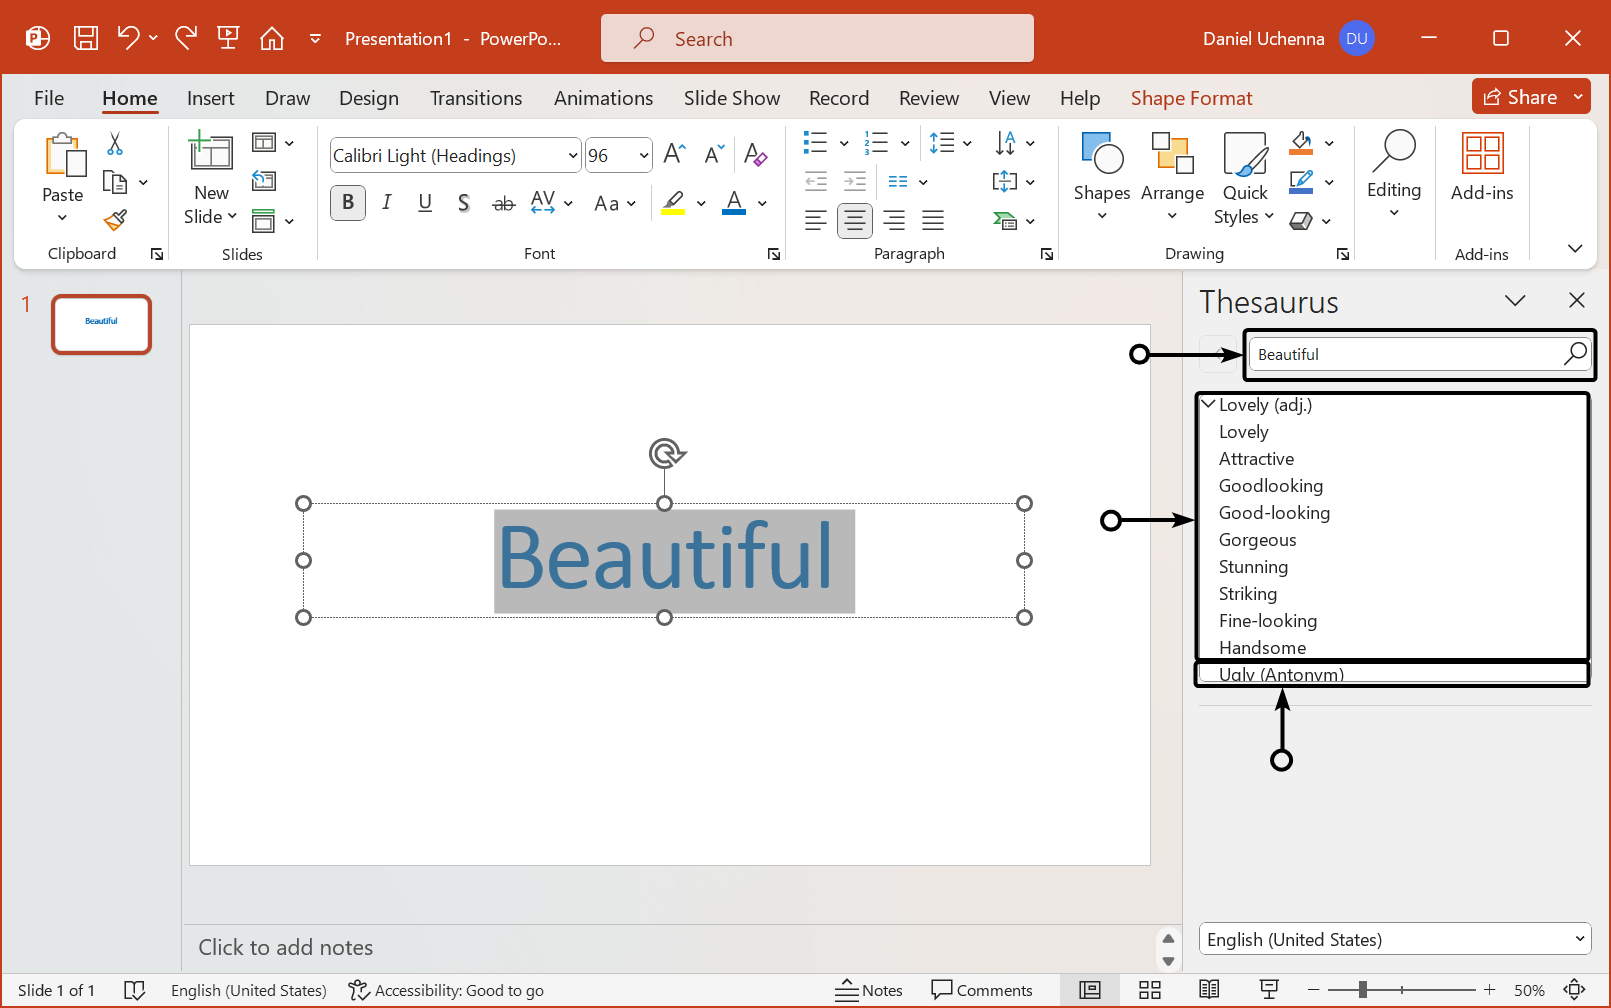Screen dimensions: 1611x1008
Task: Click Increase Font Size icon
Action: point(675,154)
